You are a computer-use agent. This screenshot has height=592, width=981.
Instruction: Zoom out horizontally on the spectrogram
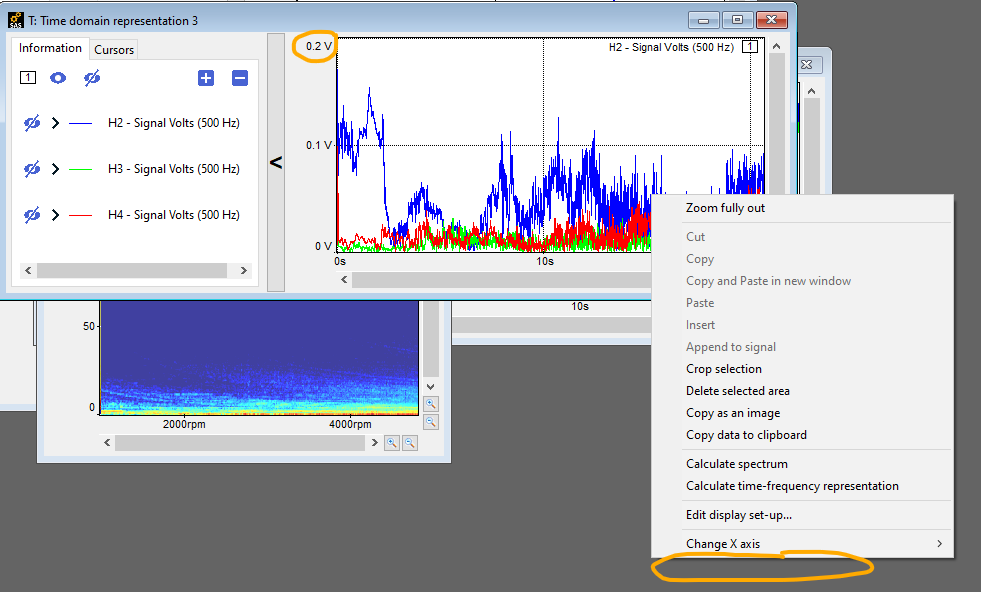coord(410,443)
